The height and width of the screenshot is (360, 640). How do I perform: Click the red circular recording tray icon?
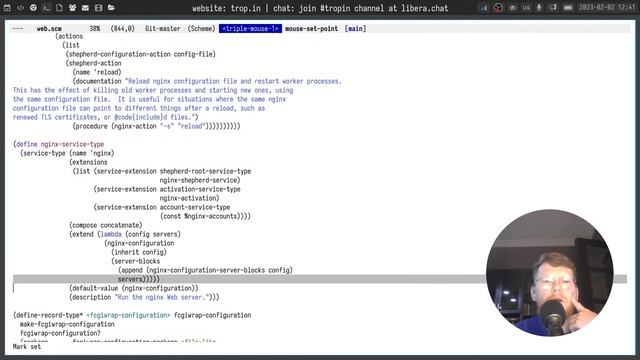pos(498,8)
